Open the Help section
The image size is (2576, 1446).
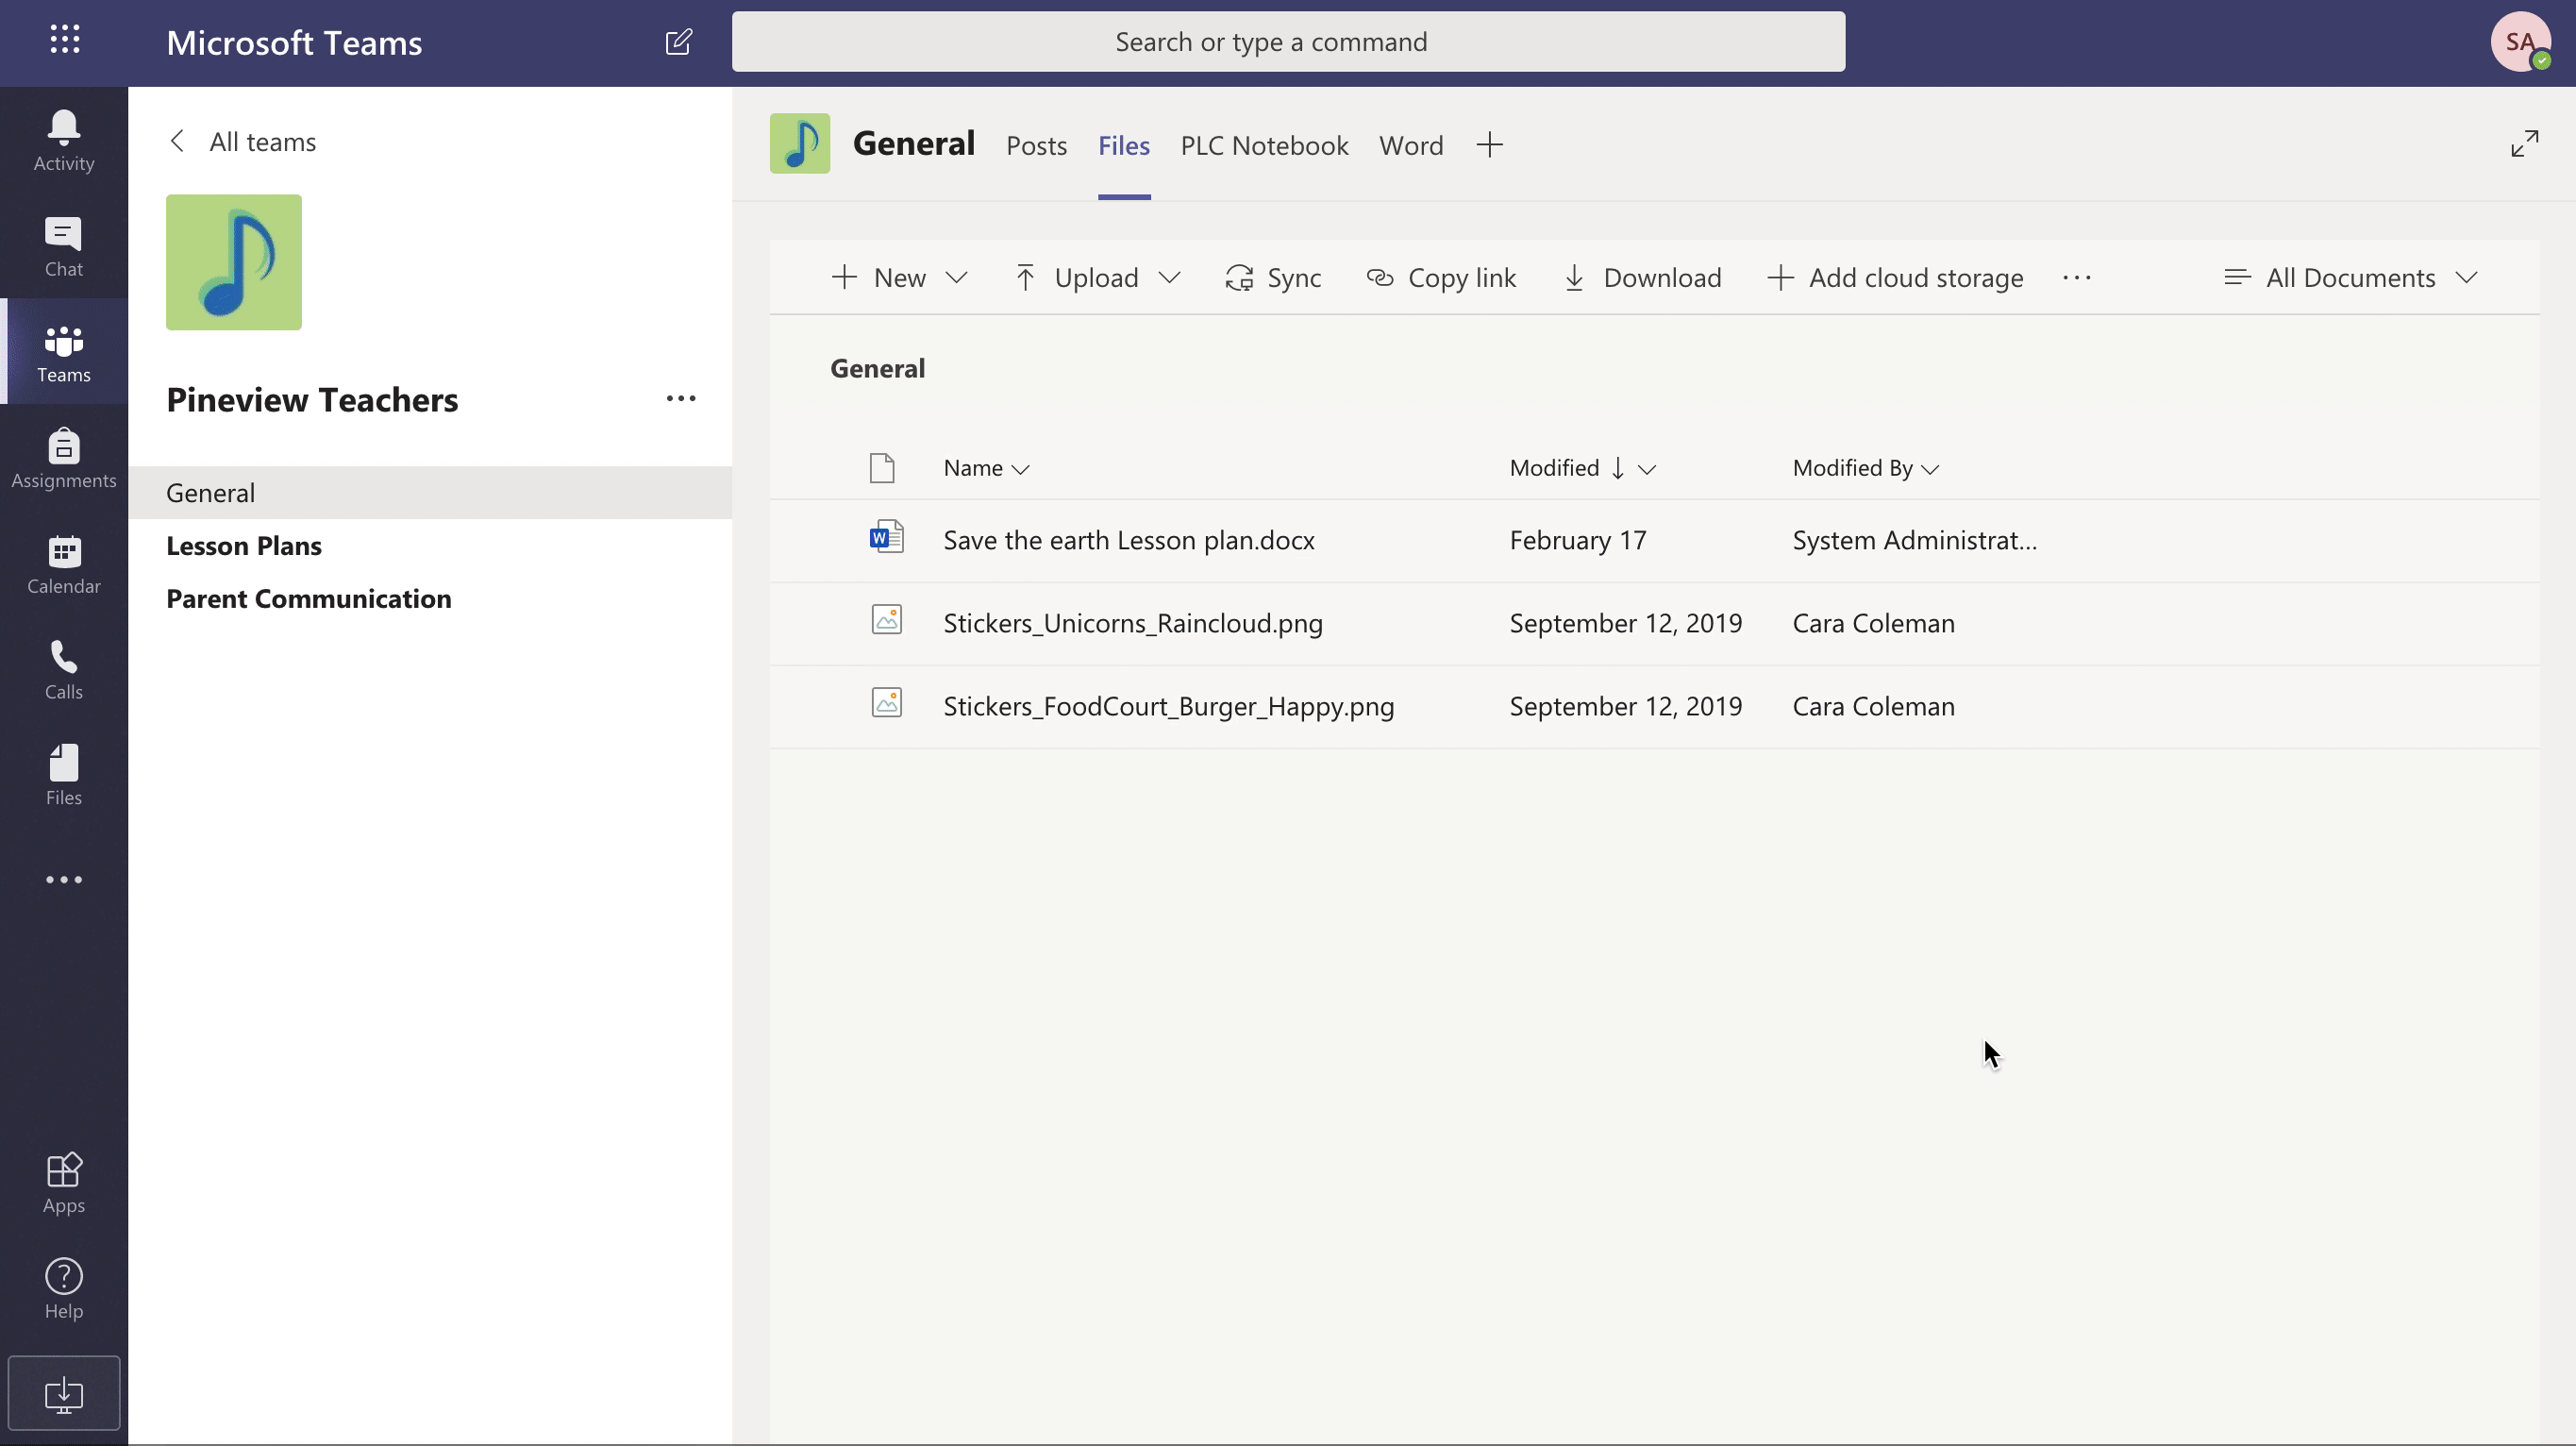pyautogui.click(x=63, y=1287)
